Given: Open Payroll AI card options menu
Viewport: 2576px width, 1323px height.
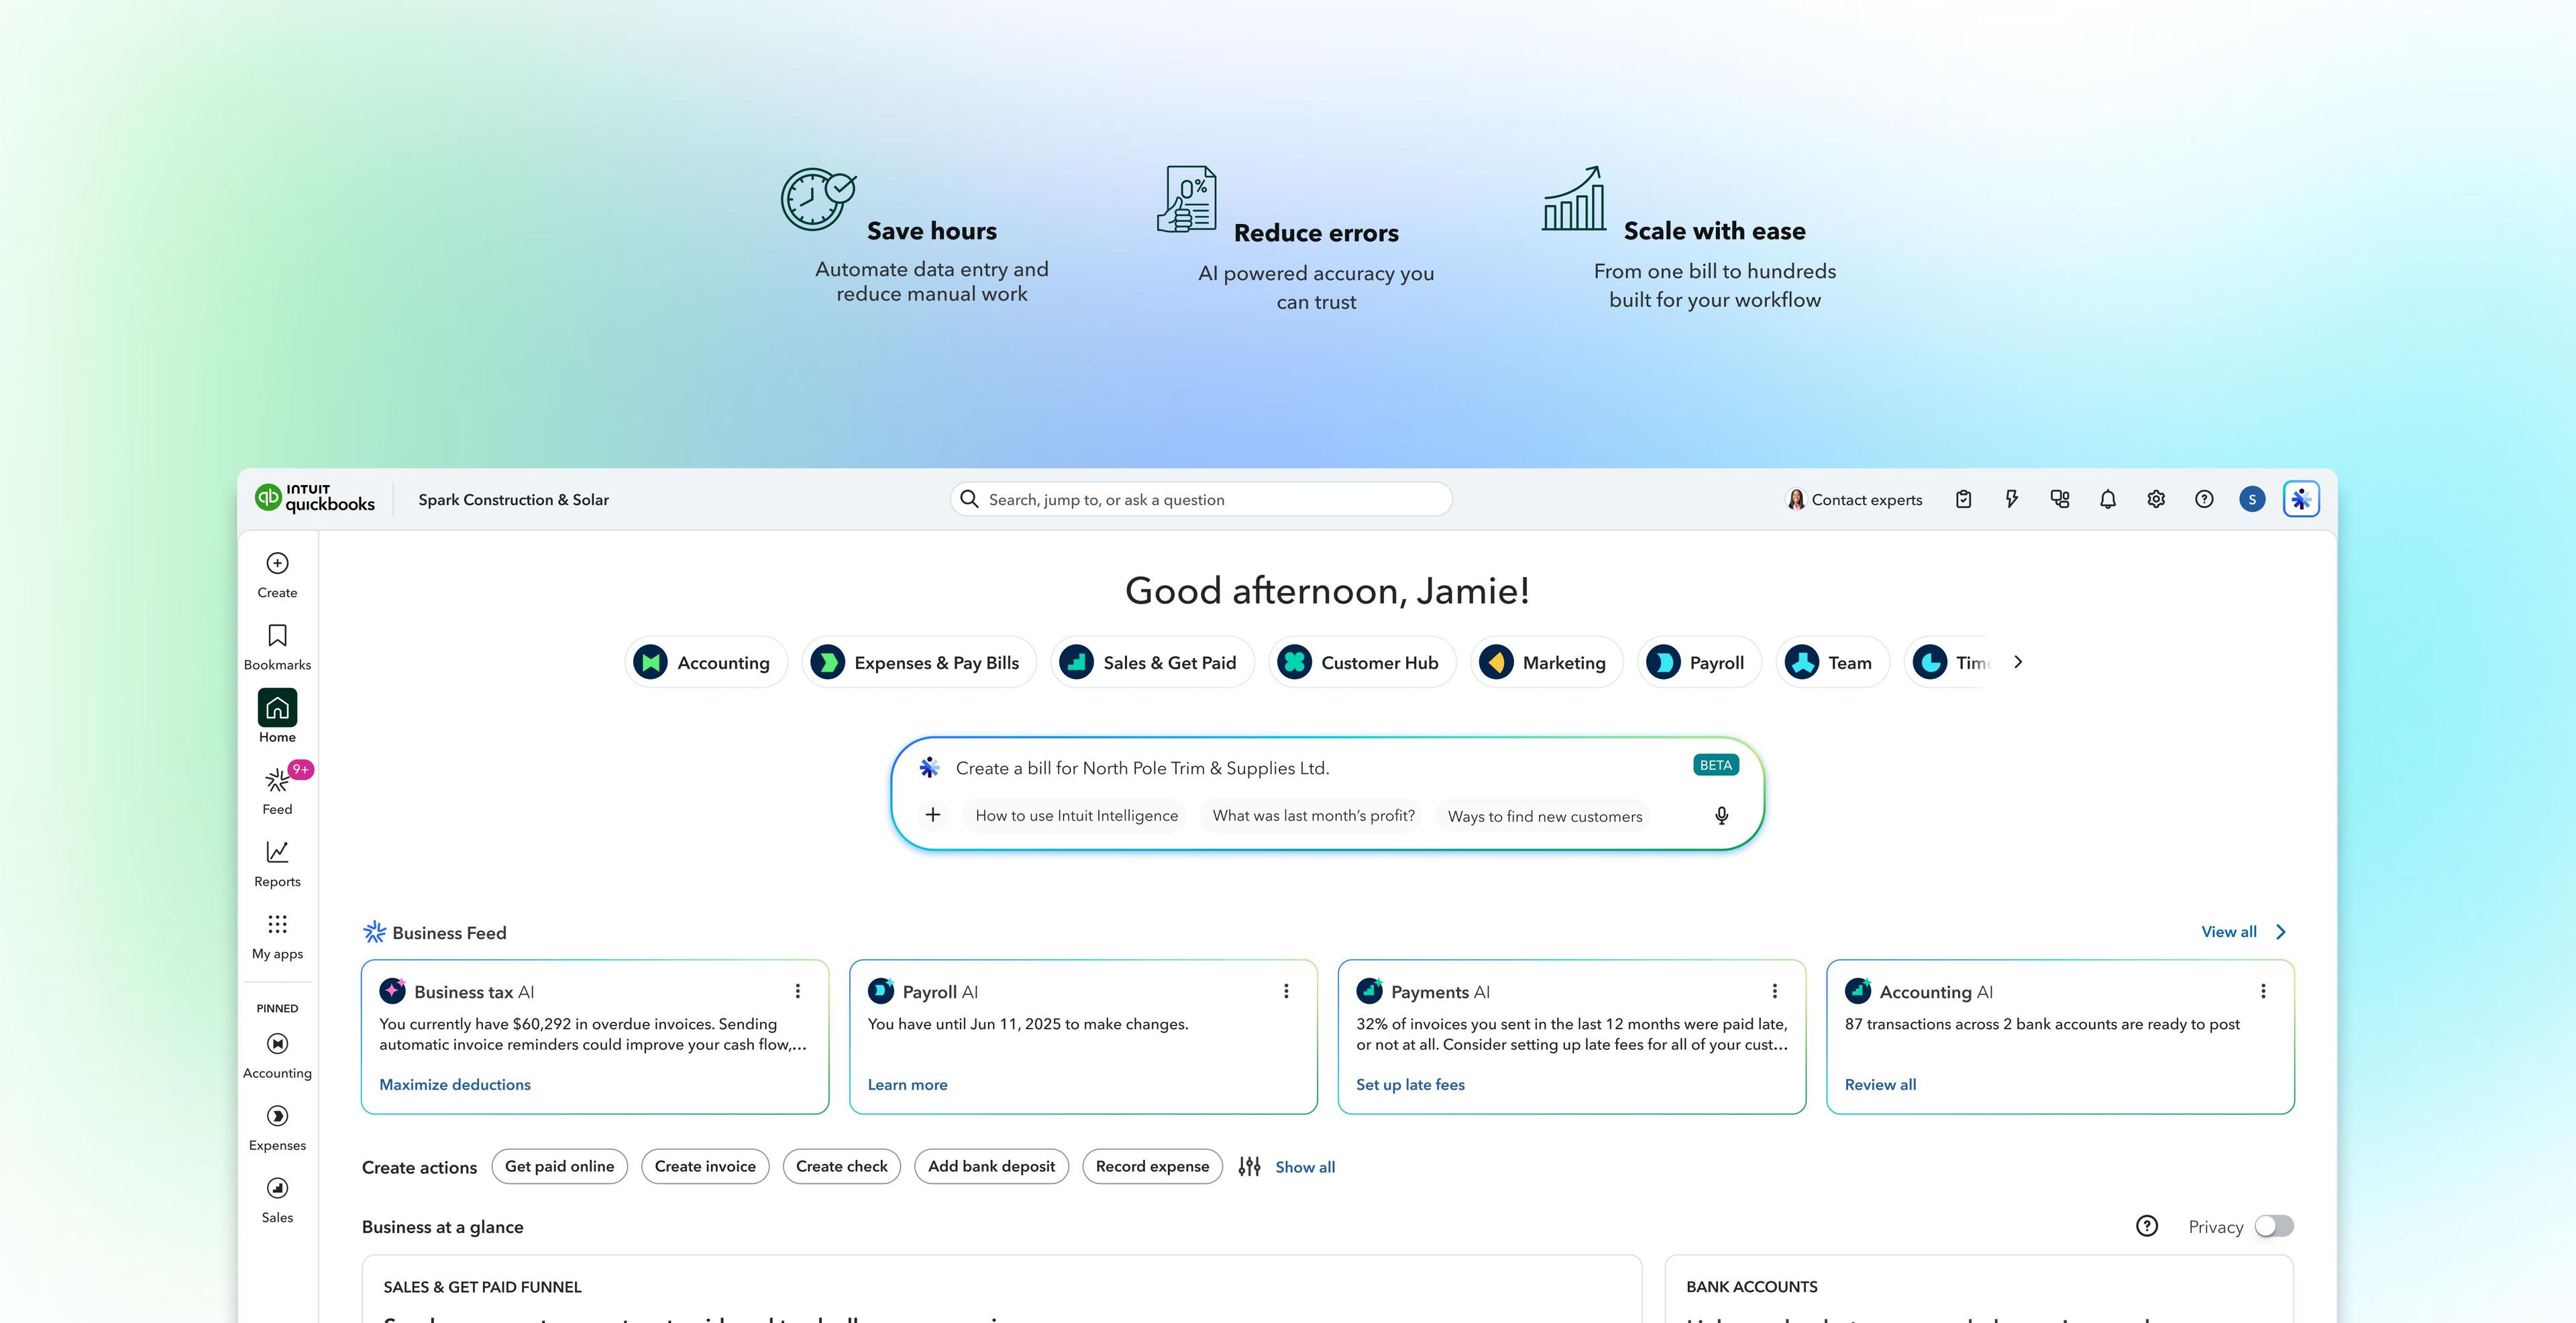Looking at the screenshot, I should pos(1286,991).
